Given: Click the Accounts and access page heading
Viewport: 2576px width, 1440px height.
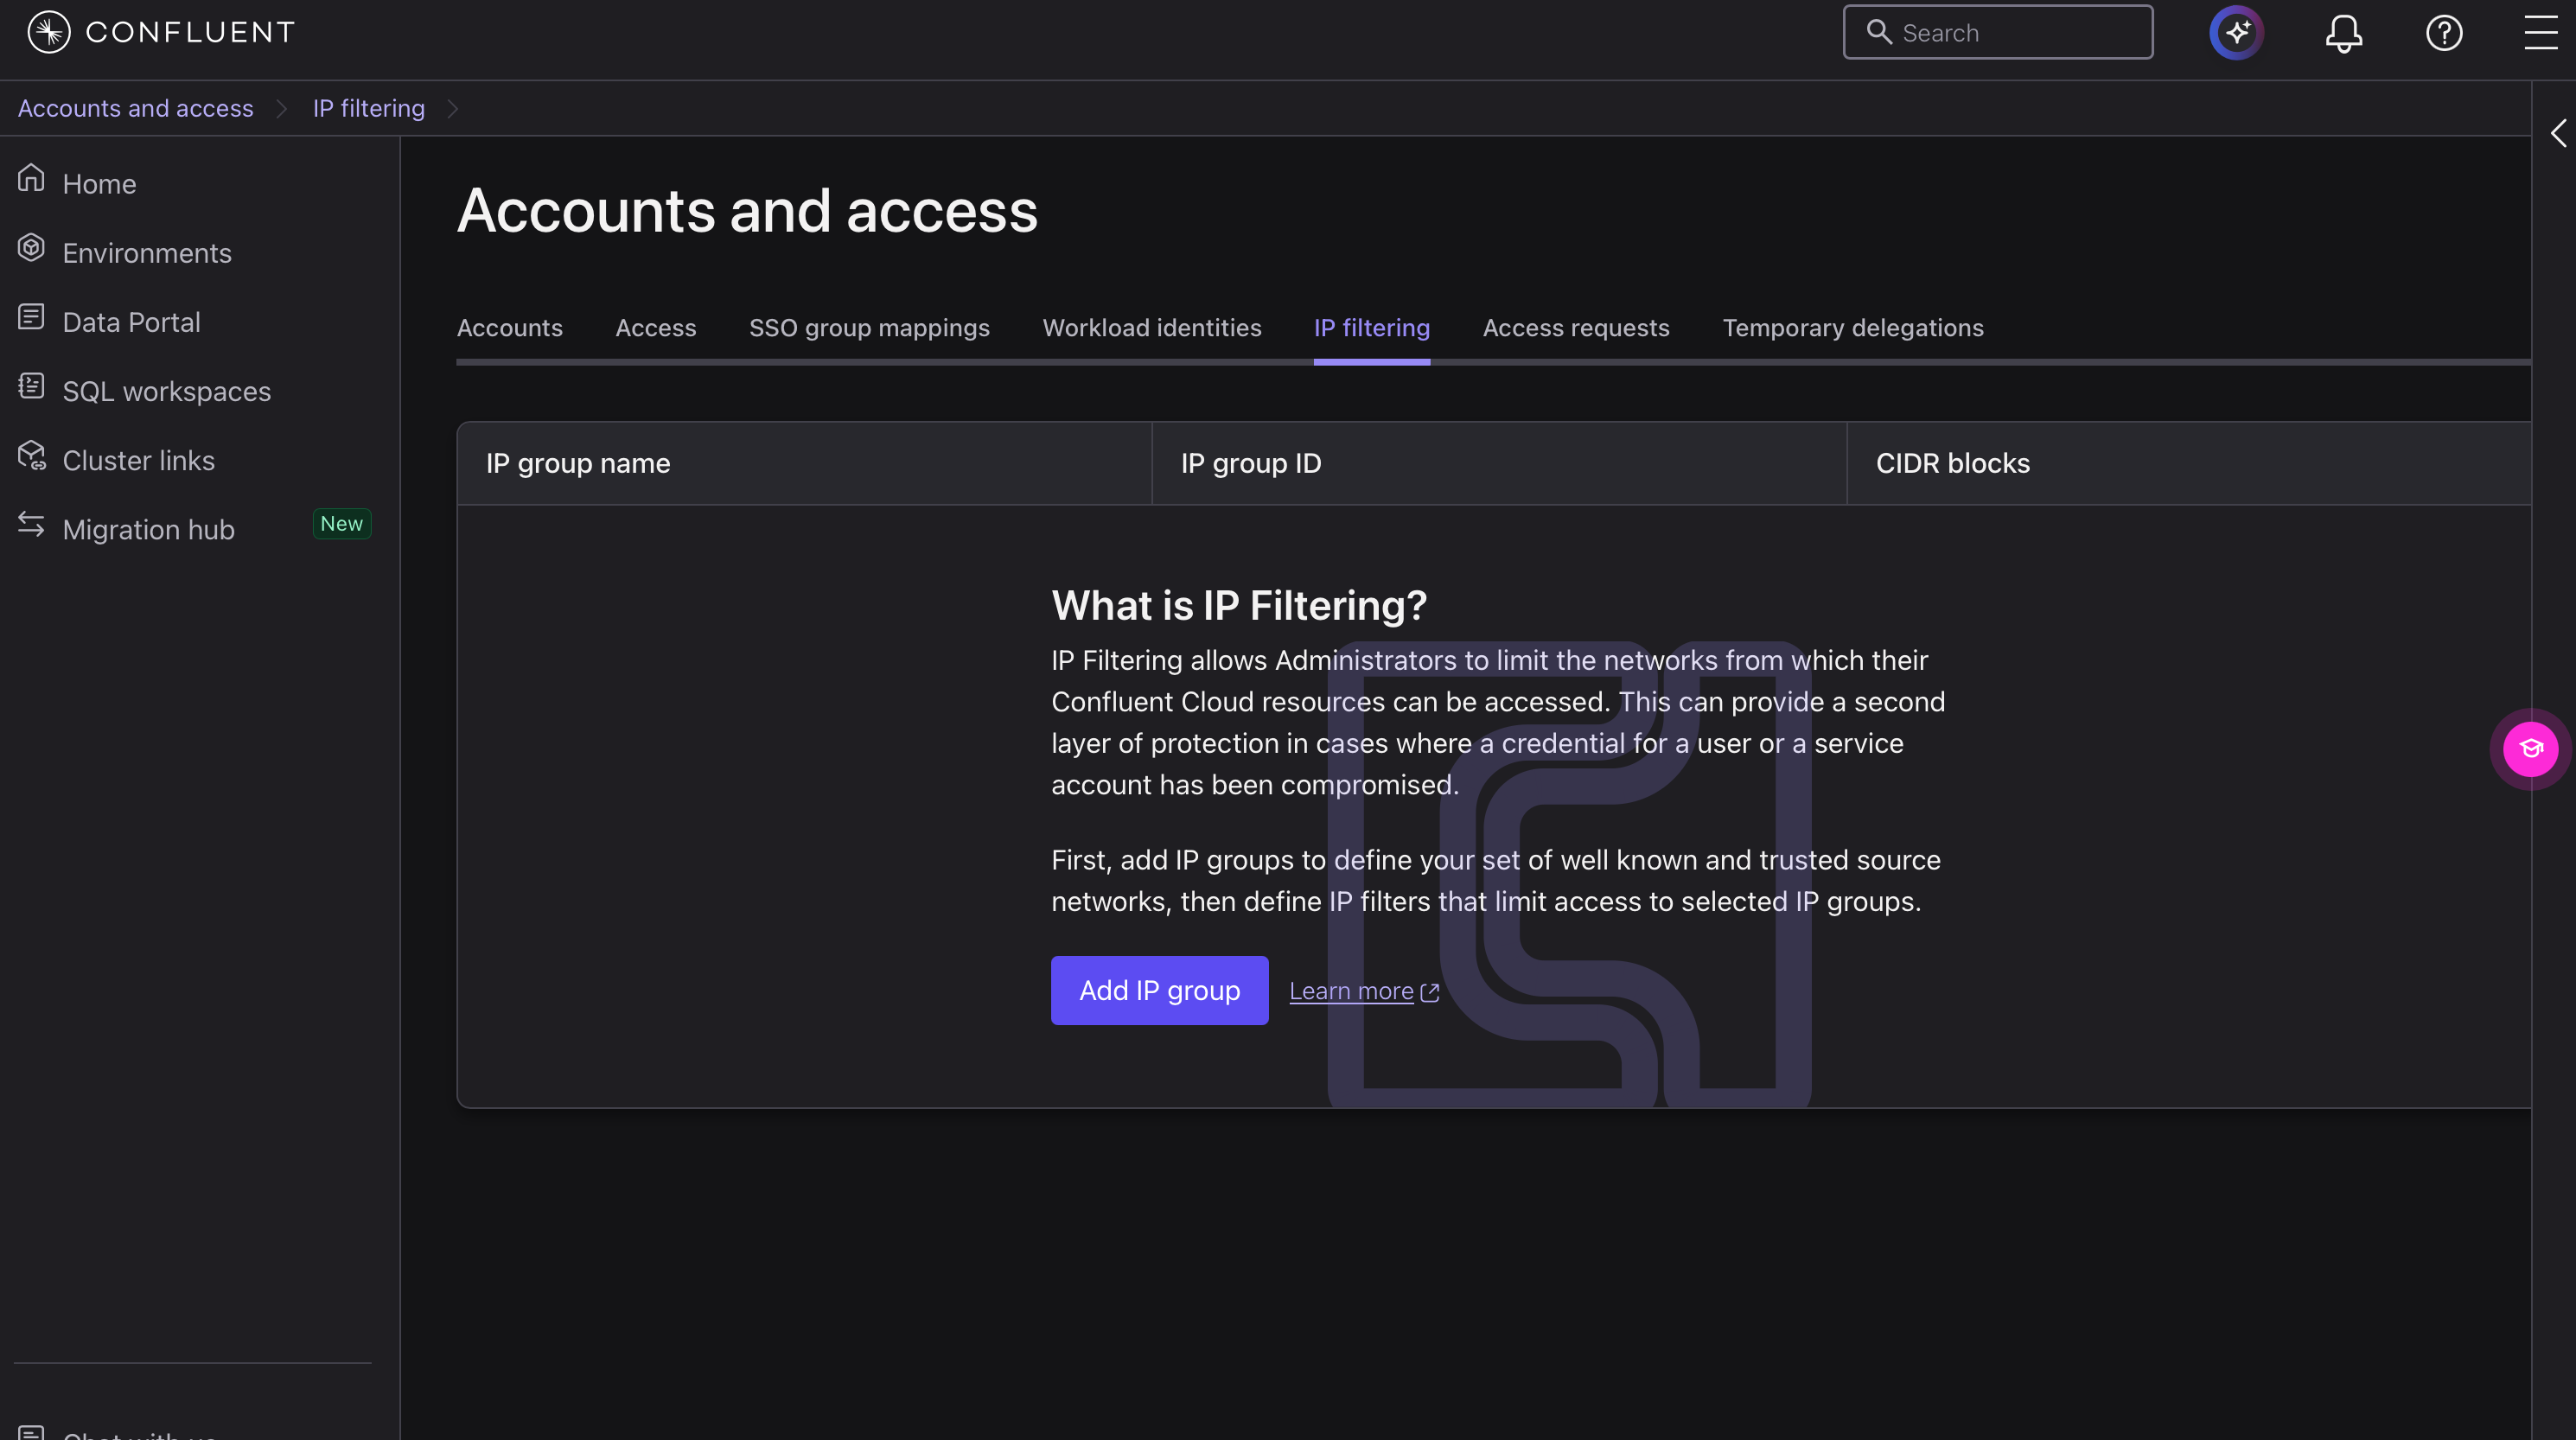Looking at the screenshot, I should click(x=747, y=211).
